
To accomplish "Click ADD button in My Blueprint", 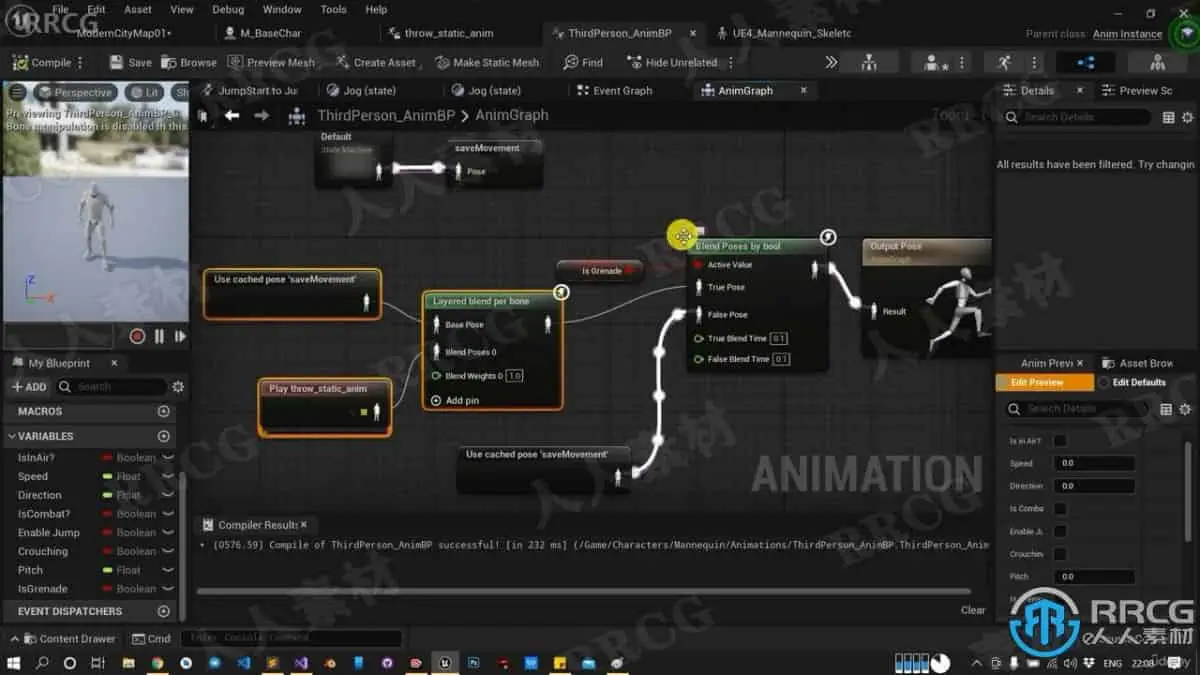I will click(x=29, y=387).
